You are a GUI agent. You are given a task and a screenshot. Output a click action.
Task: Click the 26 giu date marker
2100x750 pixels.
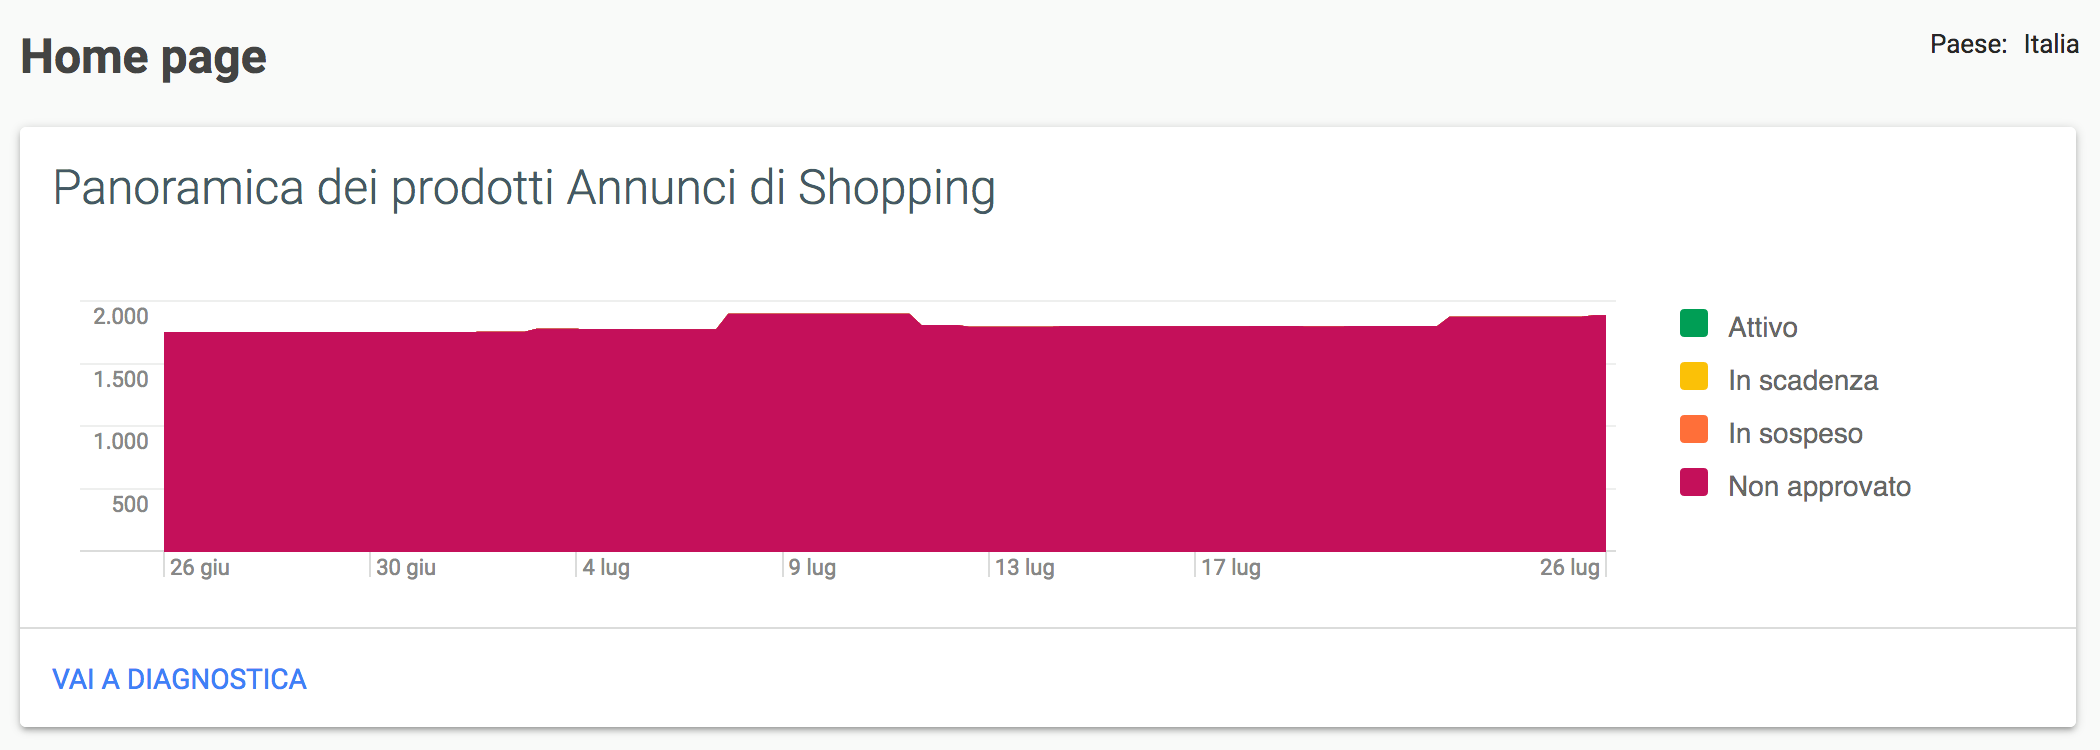click(199, 567)
